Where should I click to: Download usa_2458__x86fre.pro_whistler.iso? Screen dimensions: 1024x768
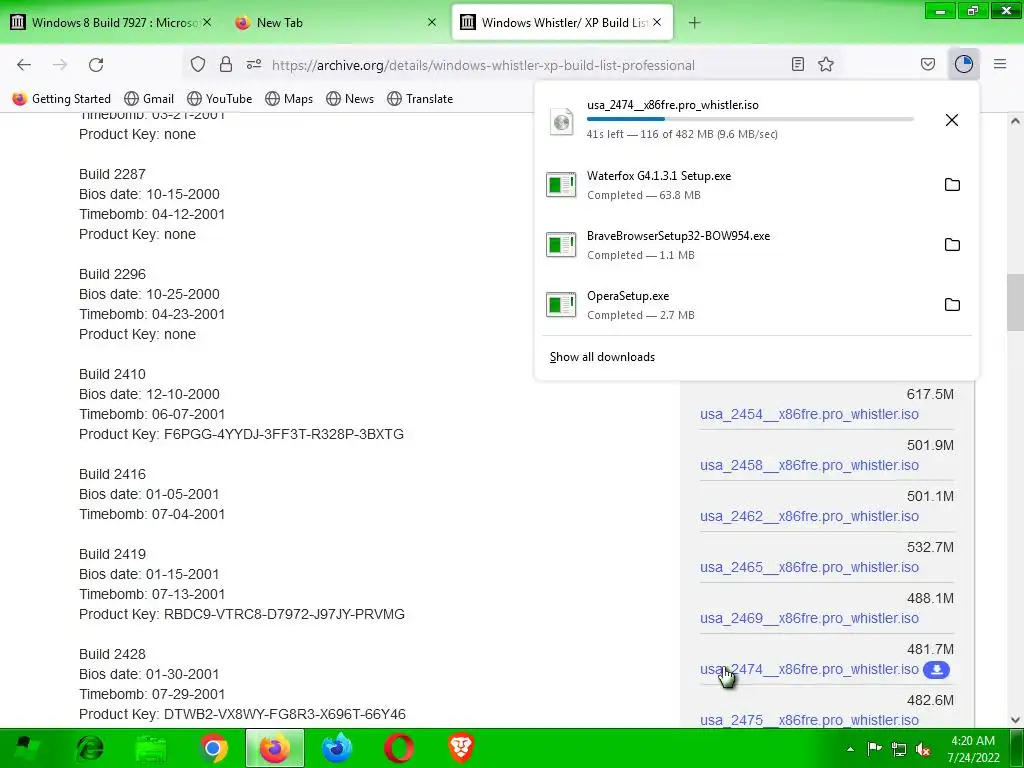point(809,466)
